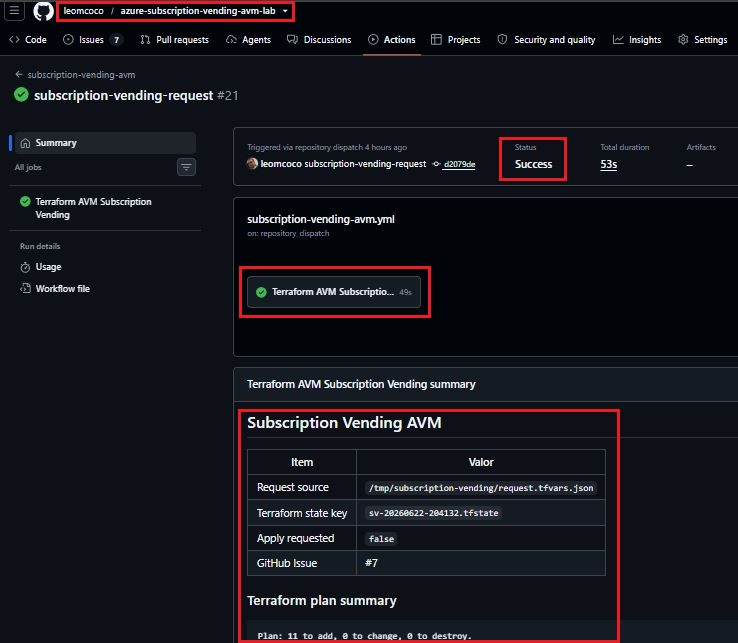Select the Actions tab
This screenshot has width=738, height=643.
(392, 40)
